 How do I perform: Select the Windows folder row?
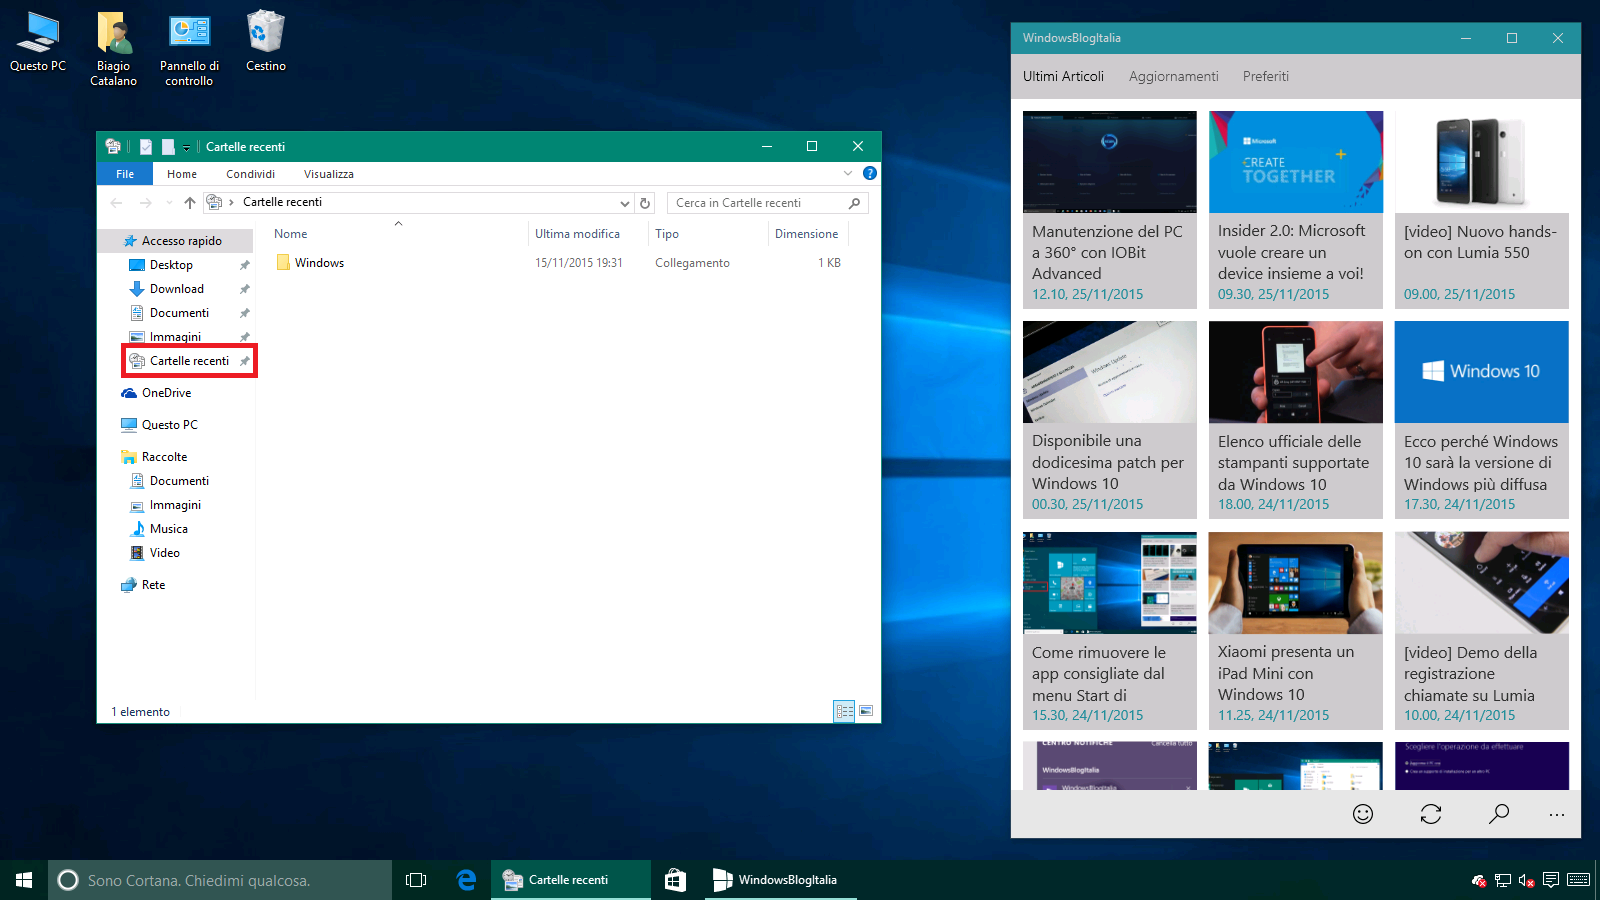[560, 263]
